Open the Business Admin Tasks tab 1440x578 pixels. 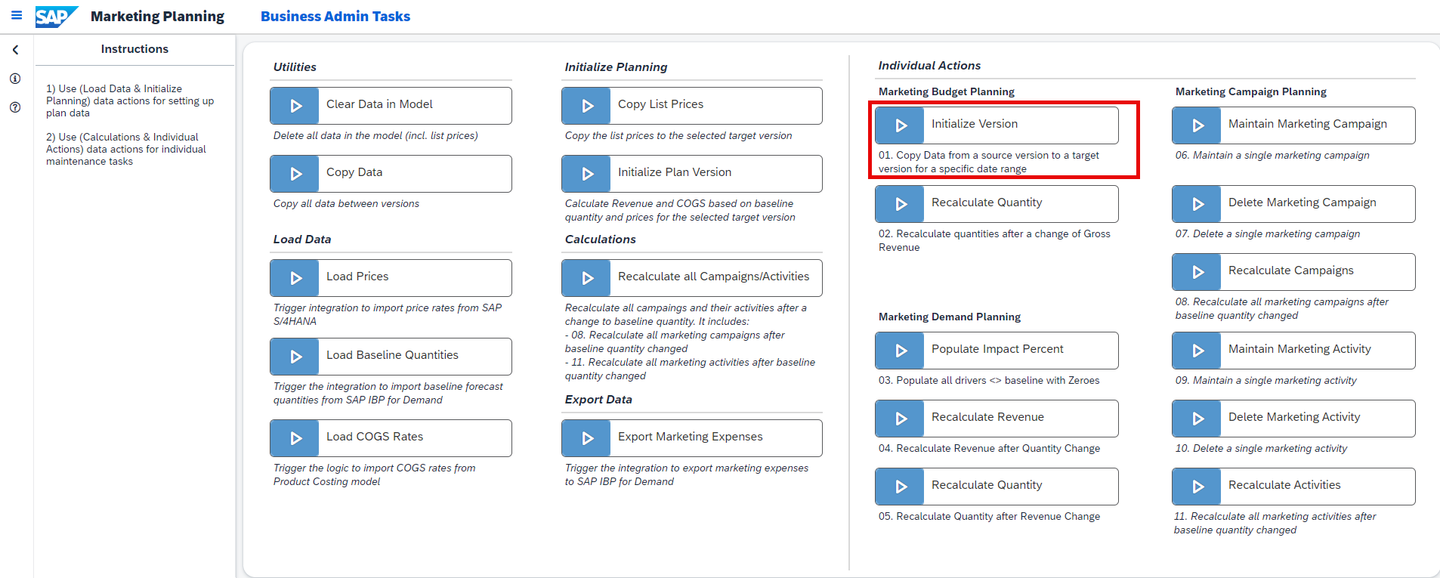point(335,16)
